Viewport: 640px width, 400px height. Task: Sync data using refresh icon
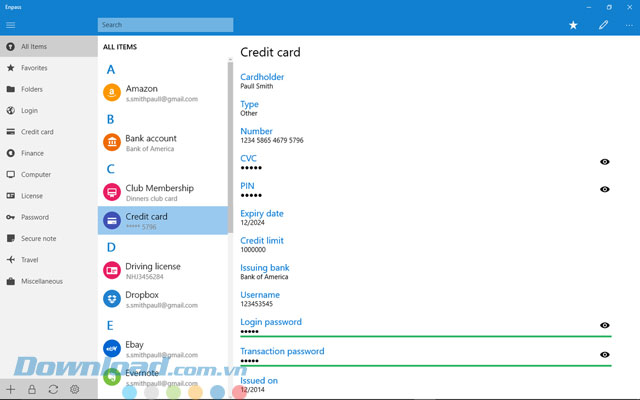[53, 389]
